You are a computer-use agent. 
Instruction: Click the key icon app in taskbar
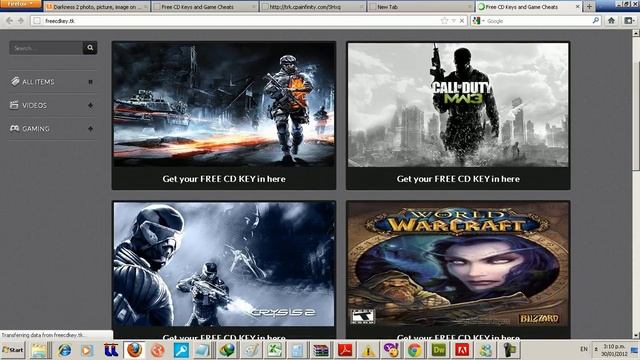coord(180,350)
